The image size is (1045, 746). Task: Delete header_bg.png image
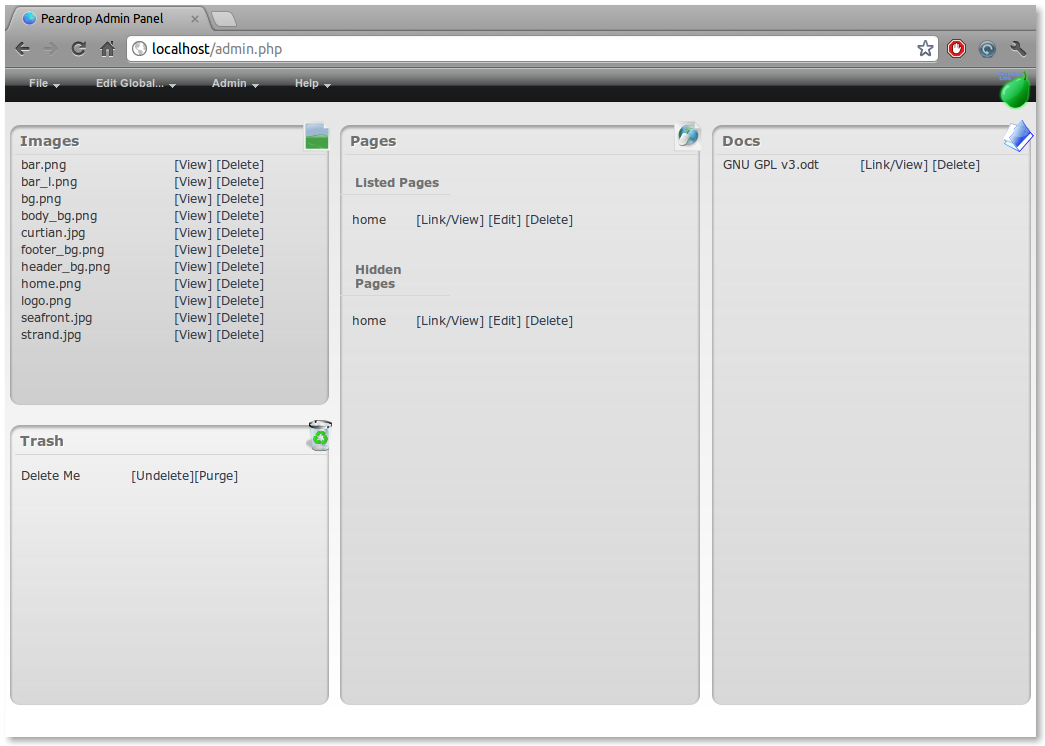click(x=240, y=267)
